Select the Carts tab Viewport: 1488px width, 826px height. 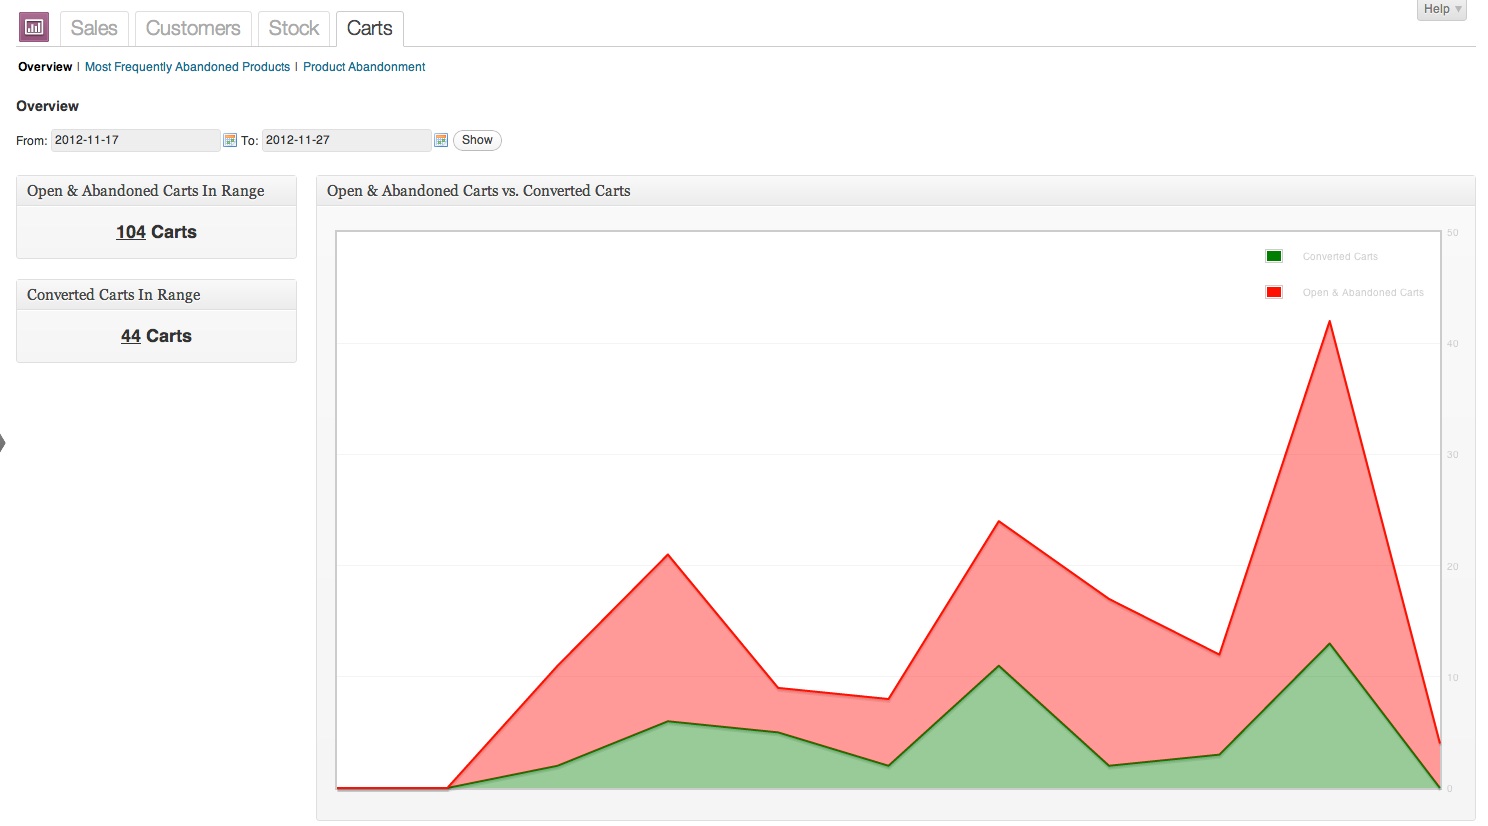[369, 28]
